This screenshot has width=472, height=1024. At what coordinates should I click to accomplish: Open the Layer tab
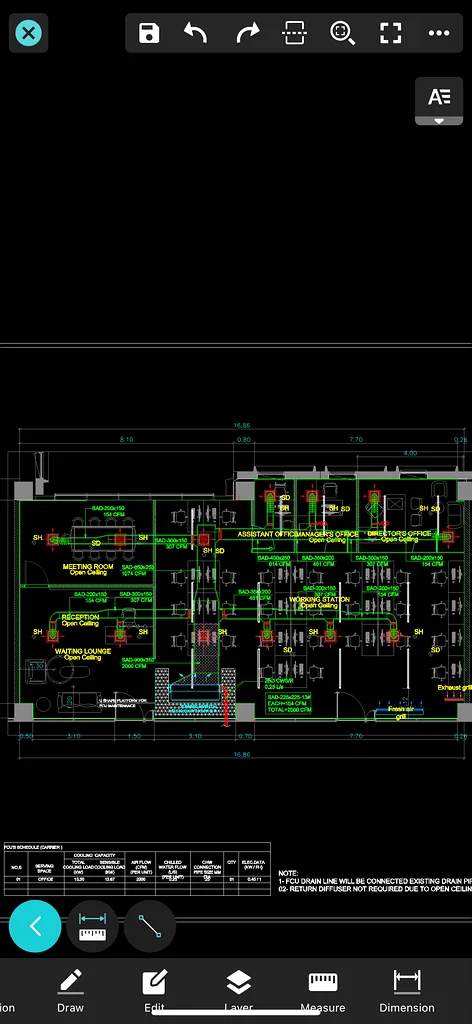click(239, 991)
